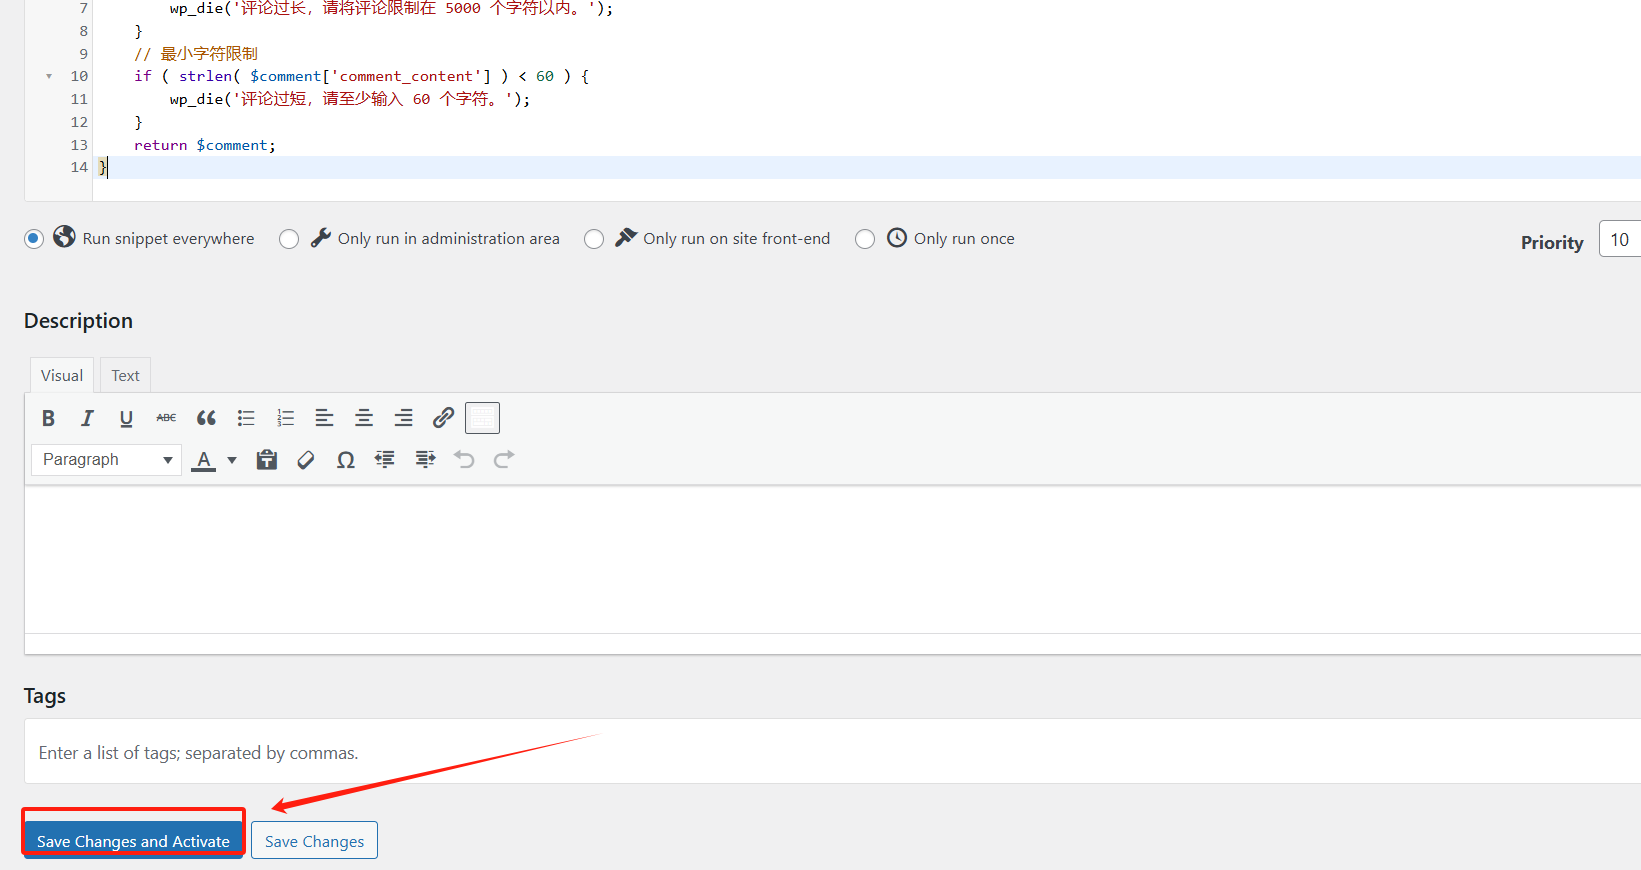
Task: Create a numbered list
Action: click(x=285, y=418)
